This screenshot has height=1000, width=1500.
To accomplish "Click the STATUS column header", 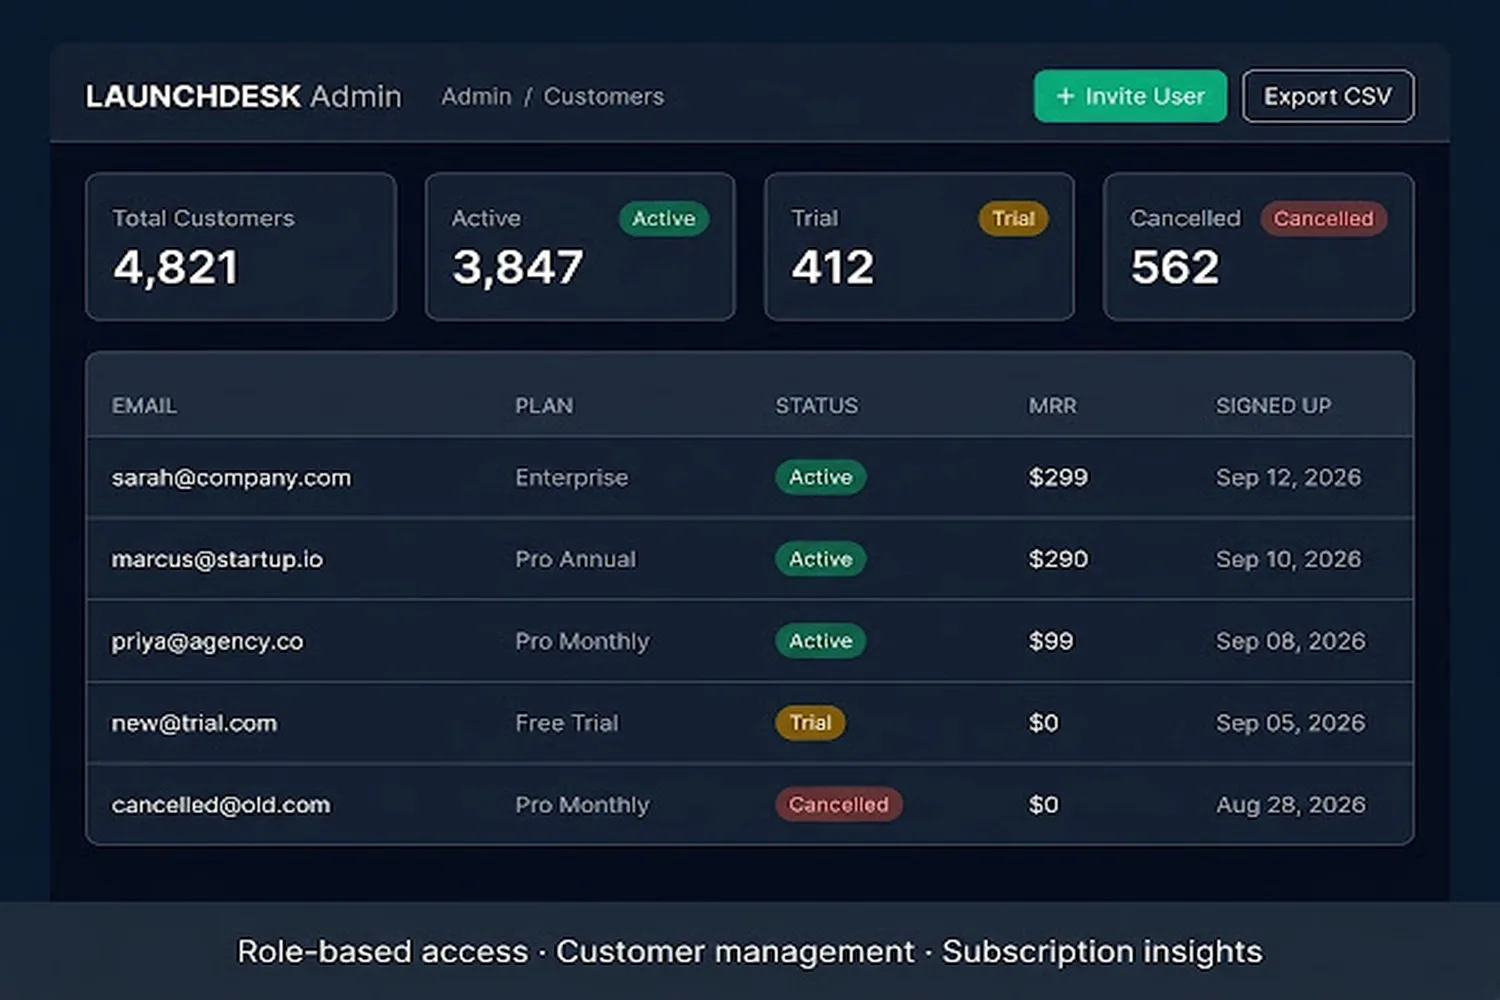I will [816, 406].
